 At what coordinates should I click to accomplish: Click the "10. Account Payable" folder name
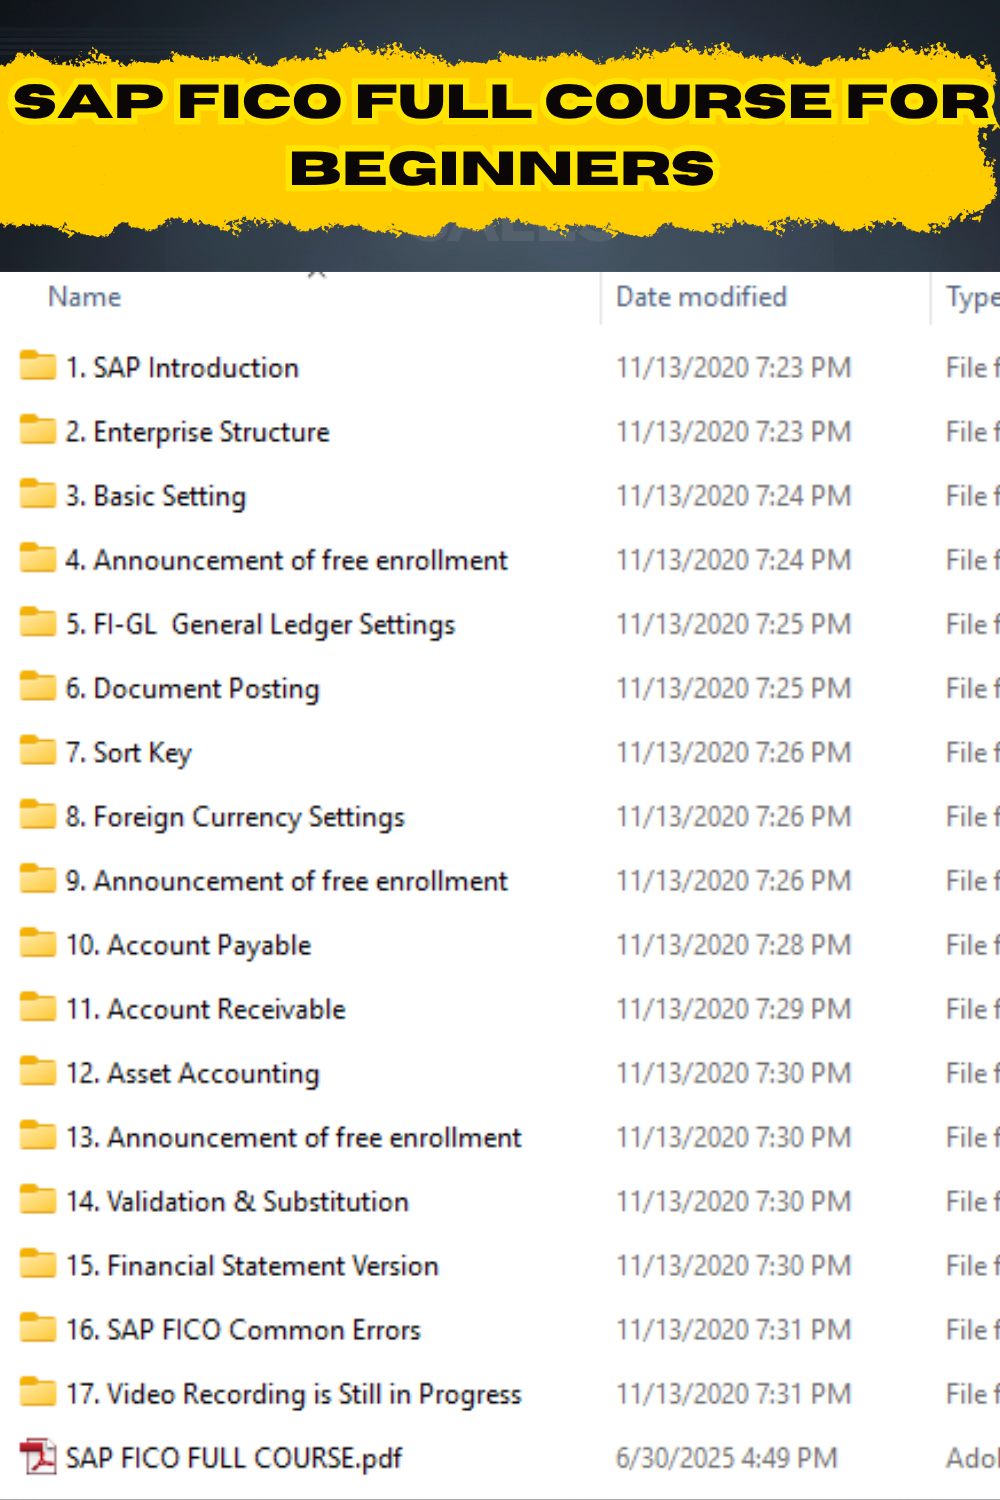tap(189, 946)
